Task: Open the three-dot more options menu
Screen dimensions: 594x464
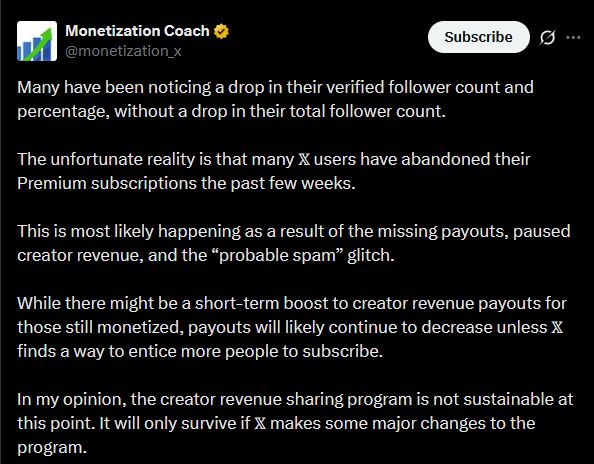Action: coord(573,37)
